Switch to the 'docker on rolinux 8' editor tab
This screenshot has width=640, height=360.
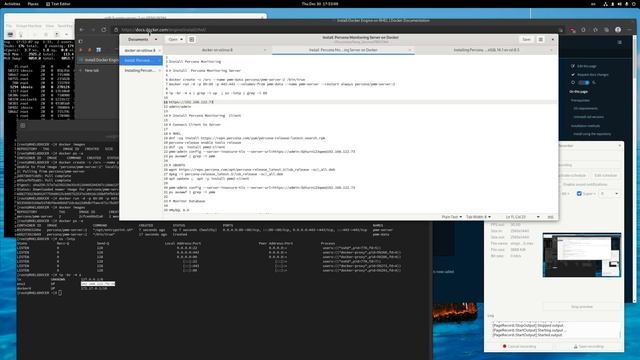click(x=218, y=50)
